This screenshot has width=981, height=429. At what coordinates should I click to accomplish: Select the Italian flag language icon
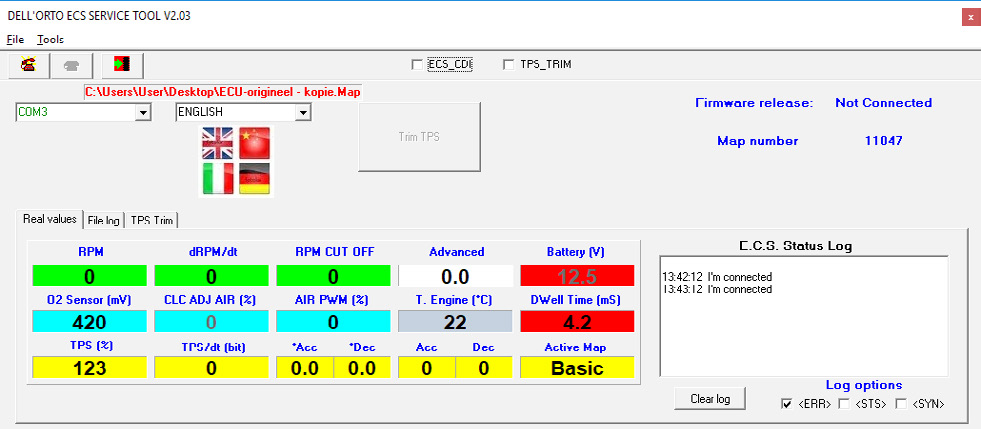click(x=217, y=178)
